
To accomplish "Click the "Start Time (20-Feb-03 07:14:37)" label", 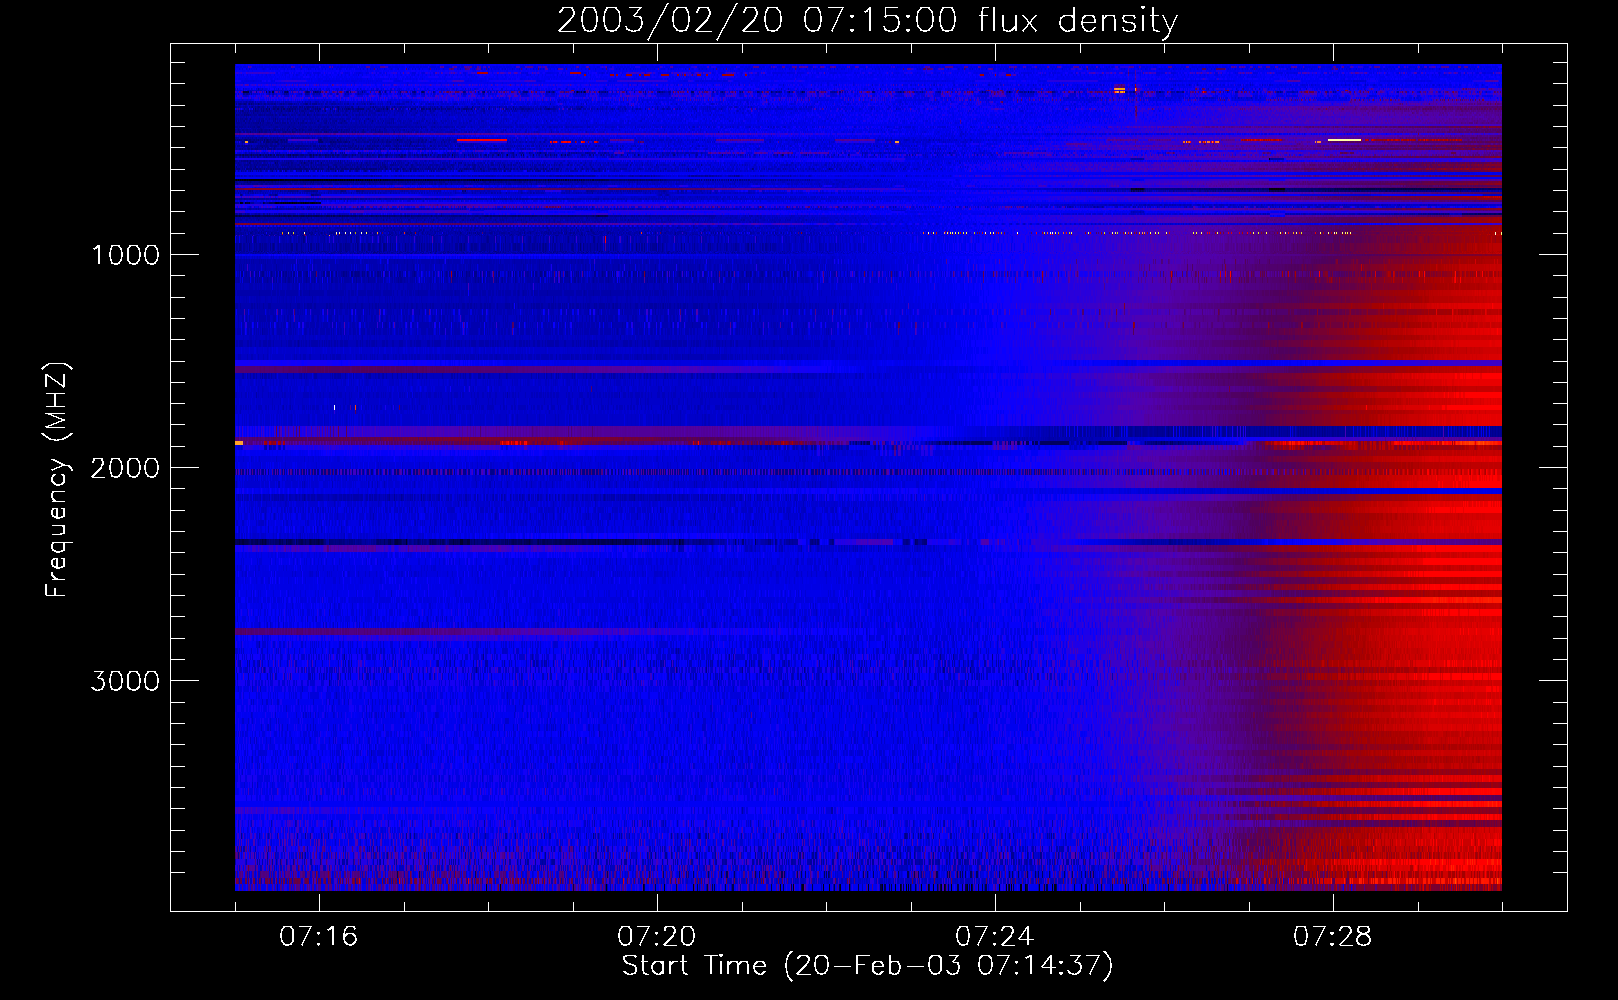I will 867,966.
